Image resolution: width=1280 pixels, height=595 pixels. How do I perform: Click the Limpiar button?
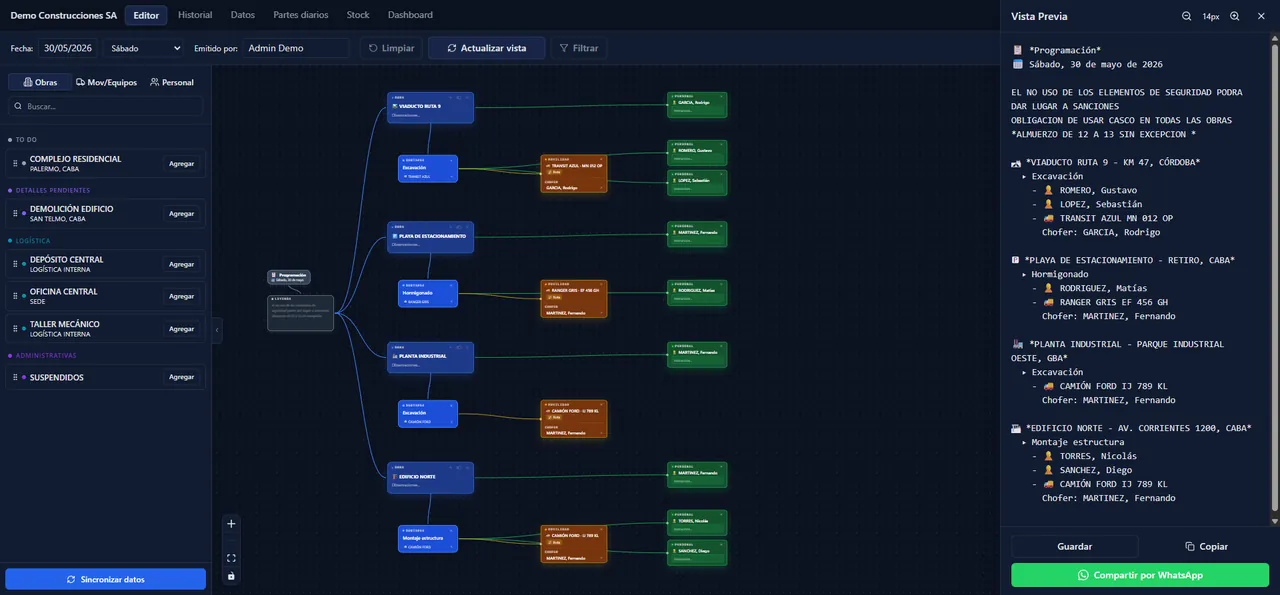pyautogui.click(x=391, y=48)
